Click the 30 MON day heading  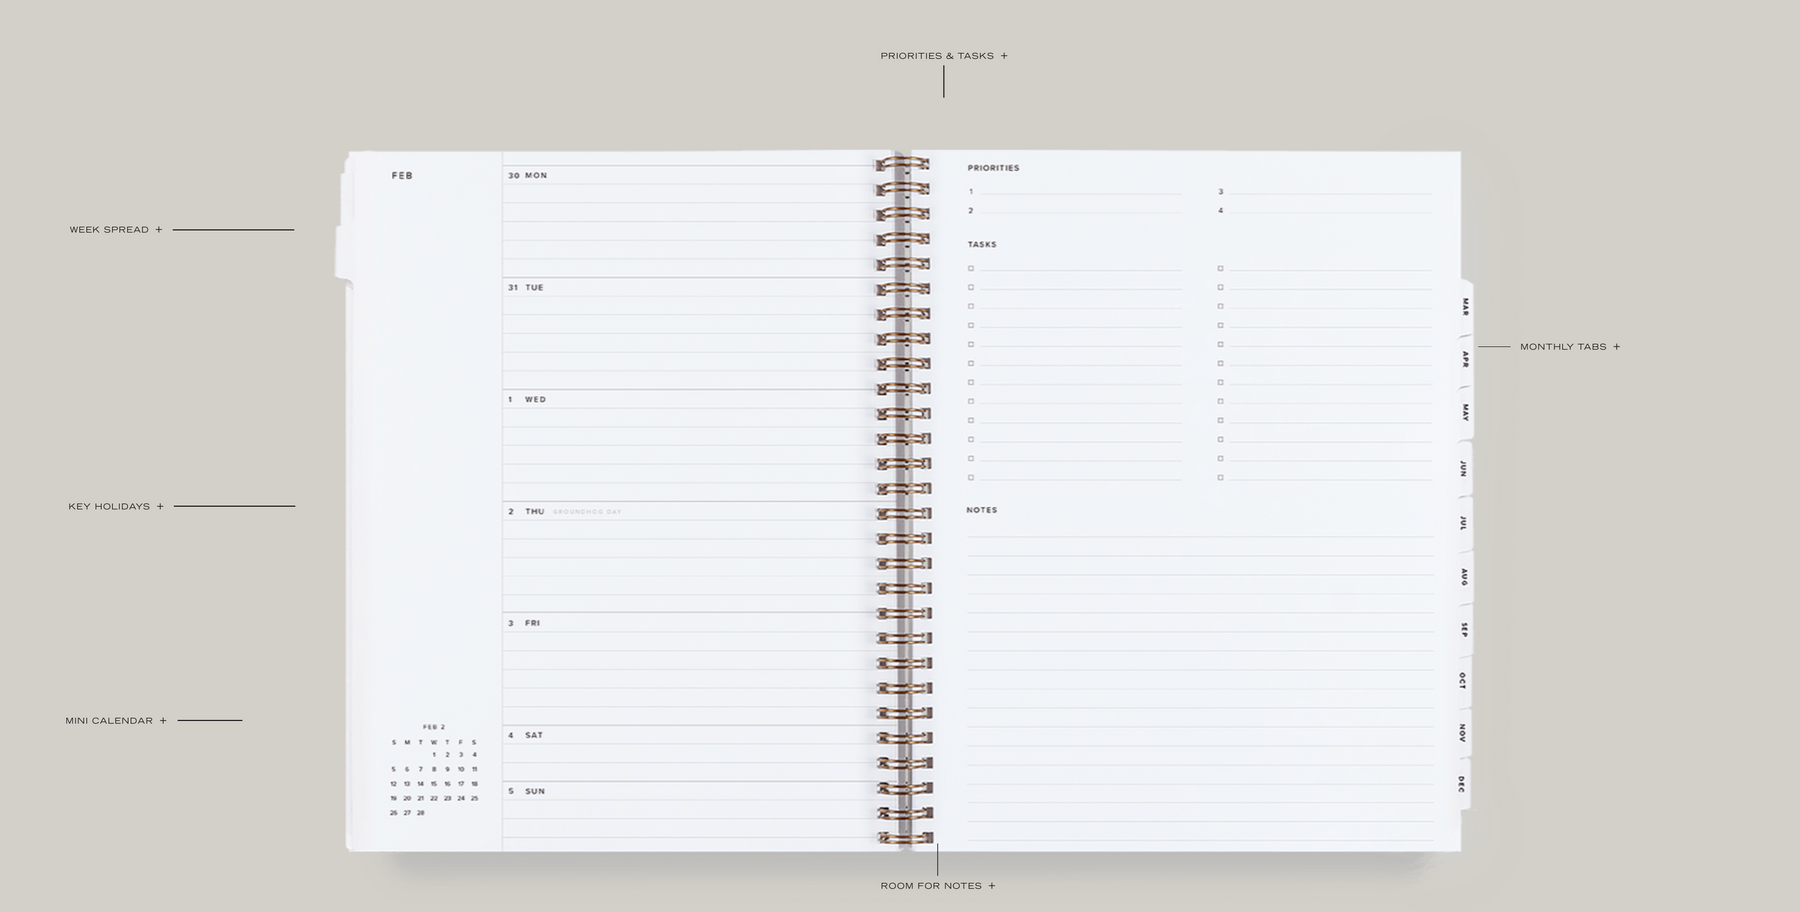[x=527, y=176]
